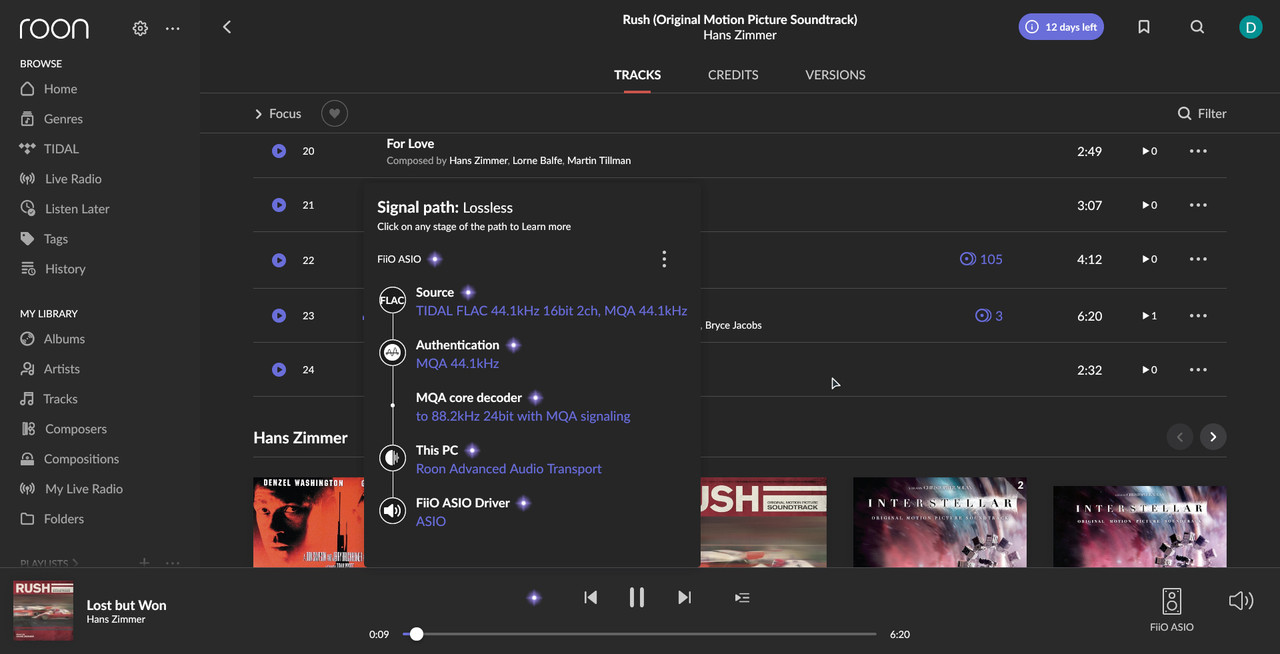Open more options for track 20
The width and height of the screenshot is (1280, 654).
(x=1198, y=151)
